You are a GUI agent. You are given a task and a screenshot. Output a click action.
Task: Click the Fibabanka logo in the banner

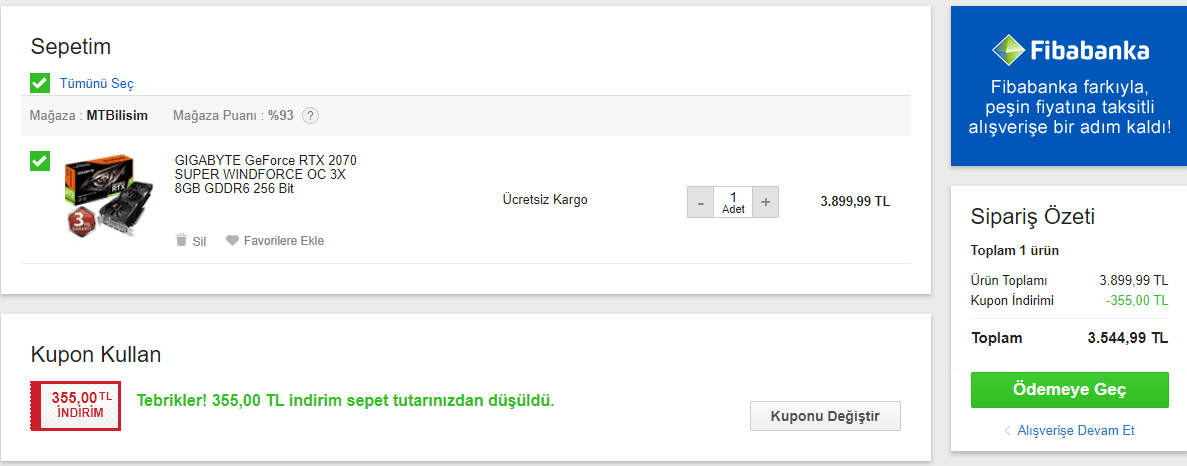point(1069,50)
